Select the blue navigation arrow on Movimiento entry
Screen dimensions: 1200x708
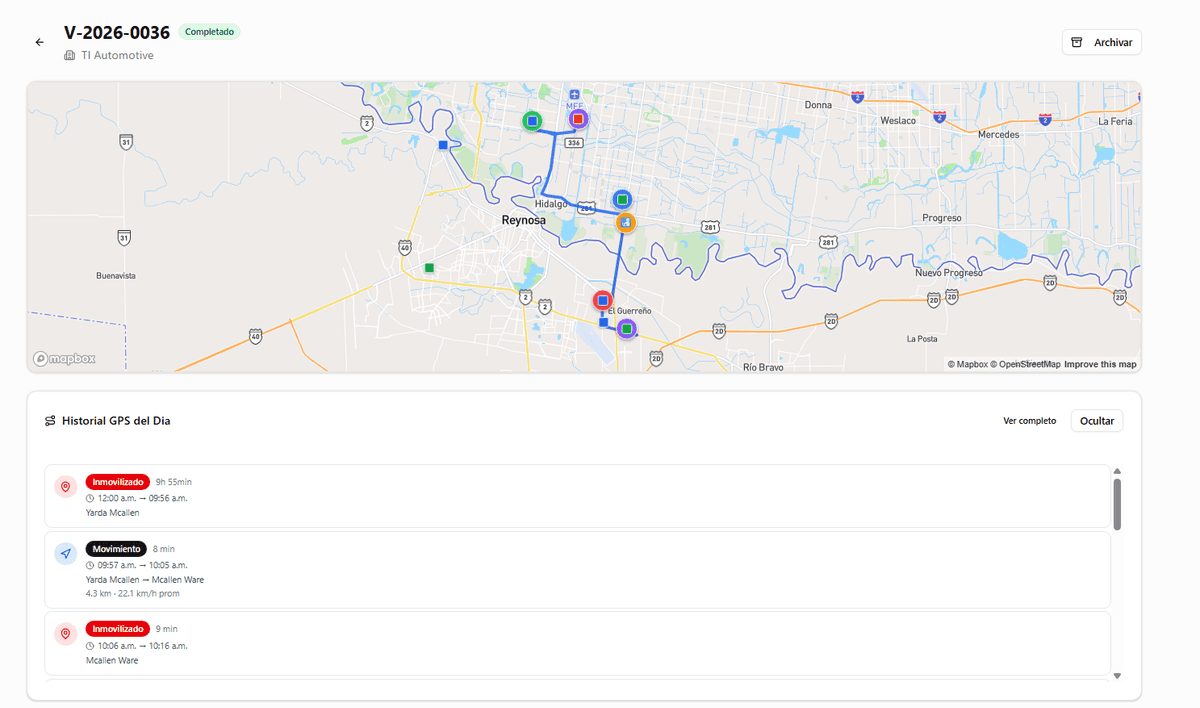coord(66,553)
